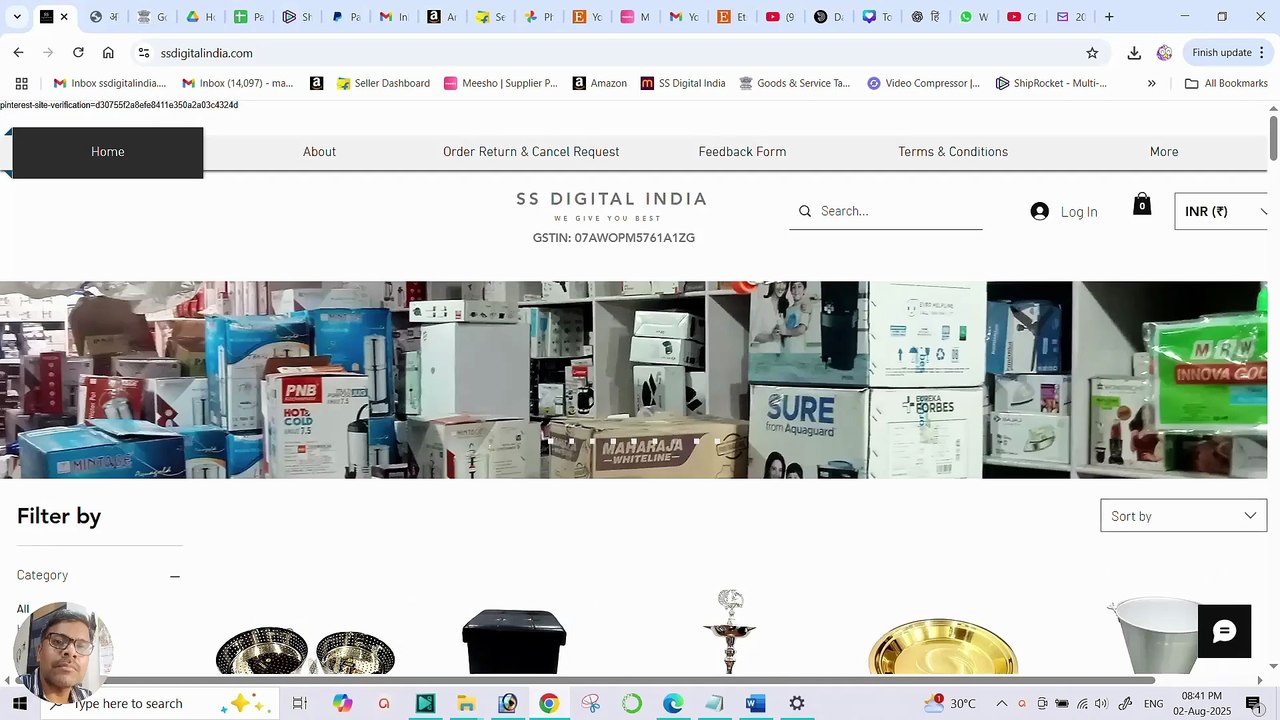Screen dimensions: 1280x720
Task: Open Microsoft Copilot on taskbar
Action: 342,704
